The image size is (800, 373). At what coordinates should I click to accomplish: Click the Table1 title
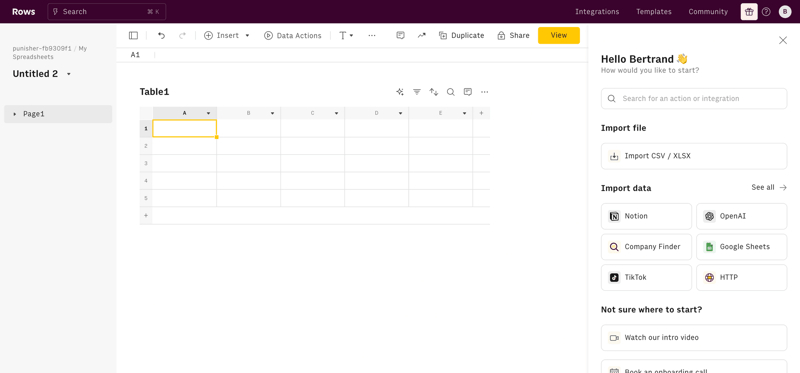[x=154, y=92]
